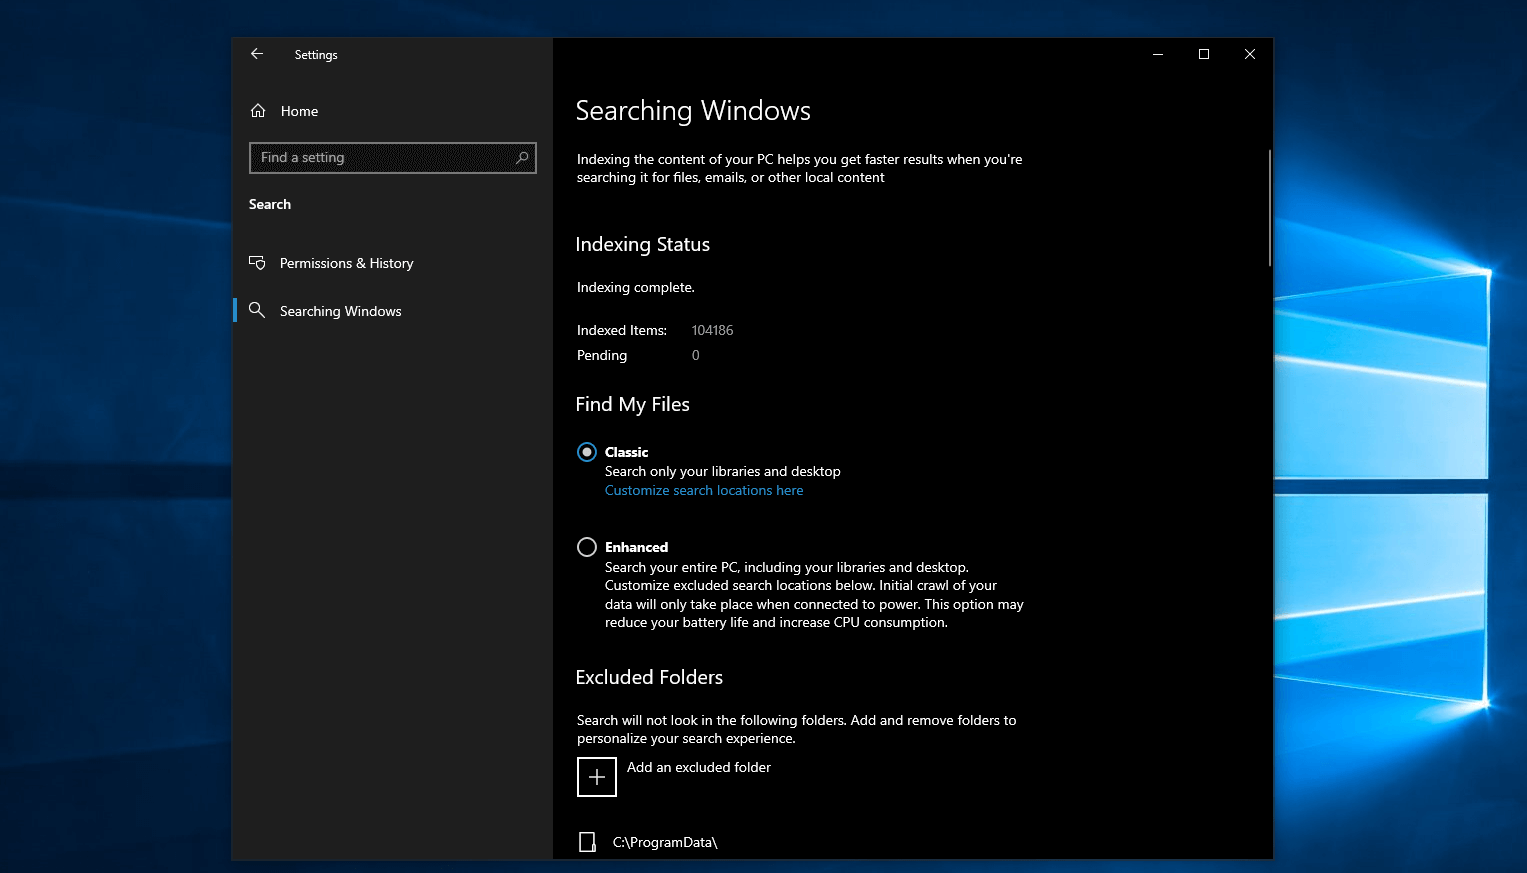Open the Home icon in sidebar
Screen dimensions: 1527x873
pyautogui.click(x=258, y=111)
